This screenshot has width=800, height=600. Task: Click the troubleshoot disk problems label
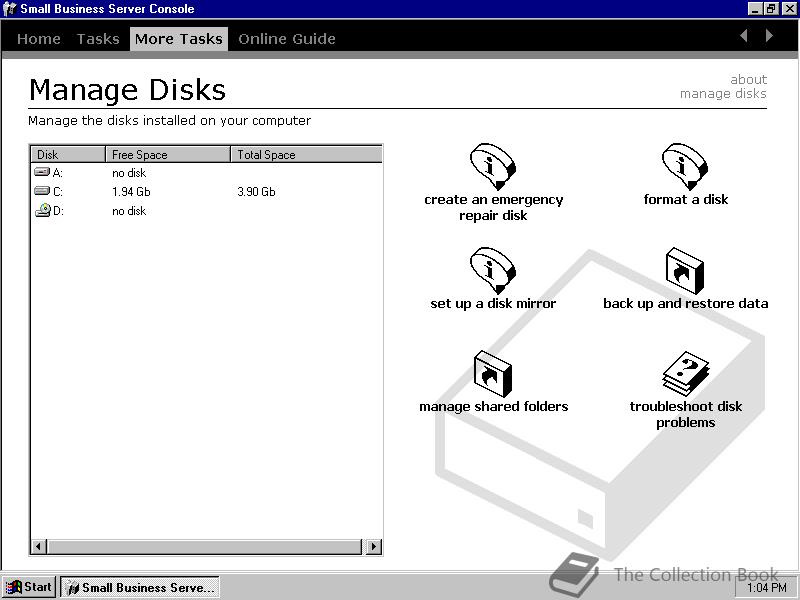pyautogui.click(x=686, y=414)
